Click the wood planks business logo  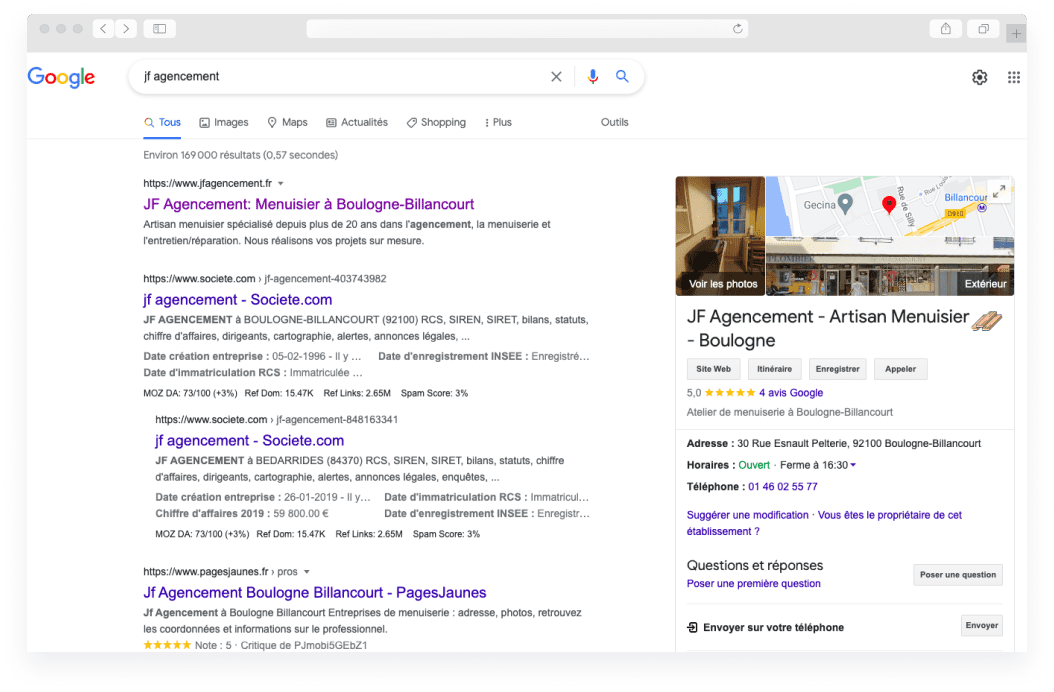(987, 321)
